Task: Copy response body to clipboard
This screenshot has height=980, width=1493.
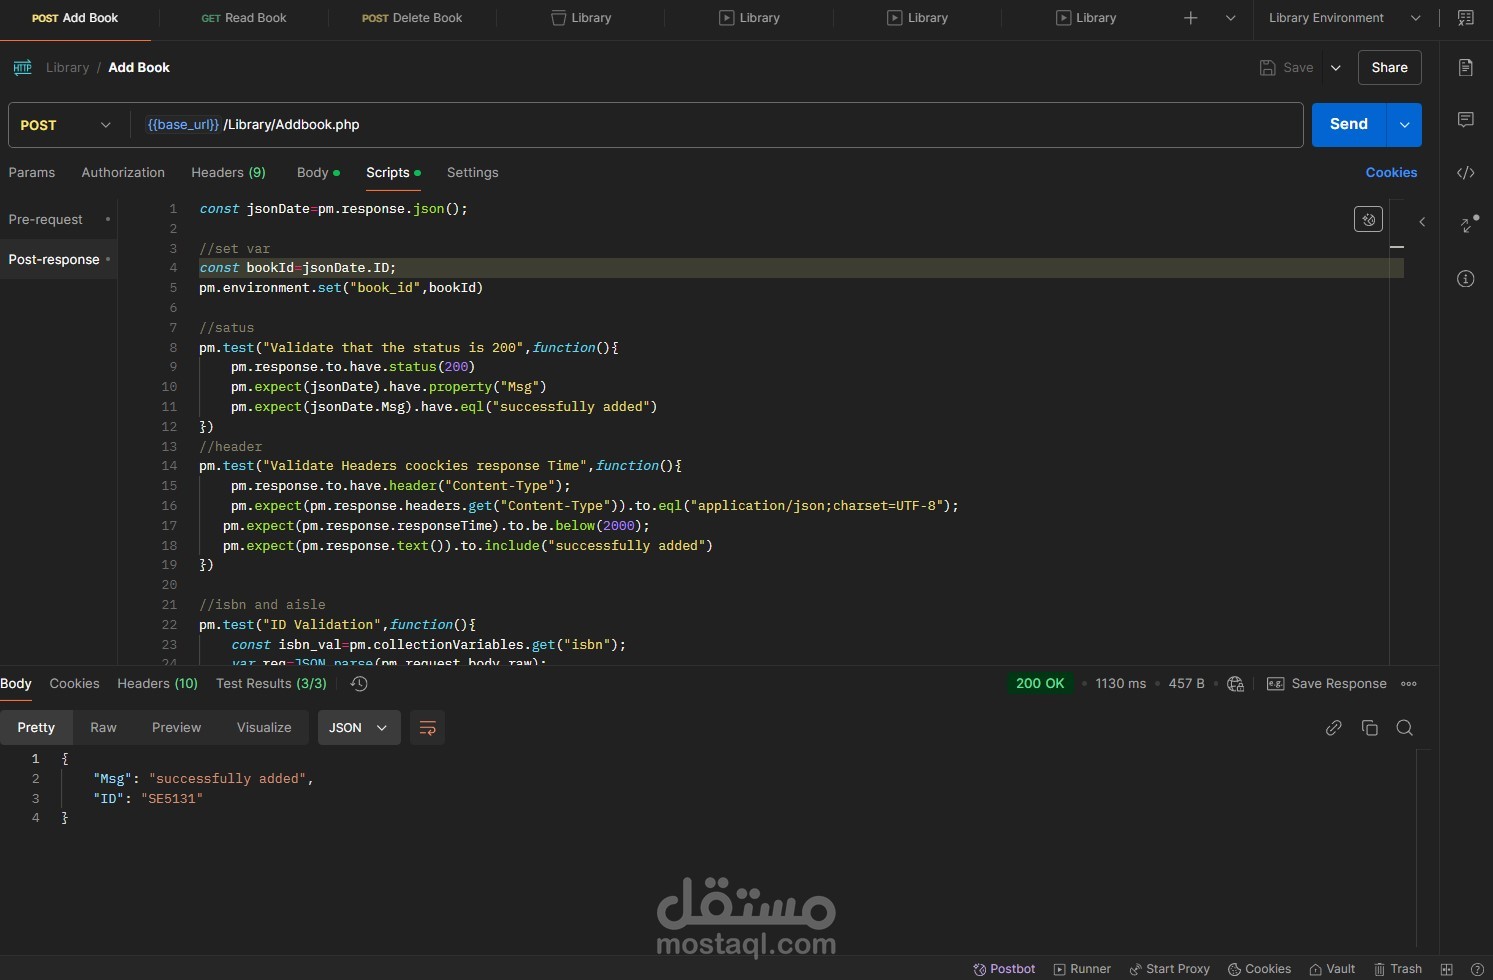Action: click(1369, 728)
